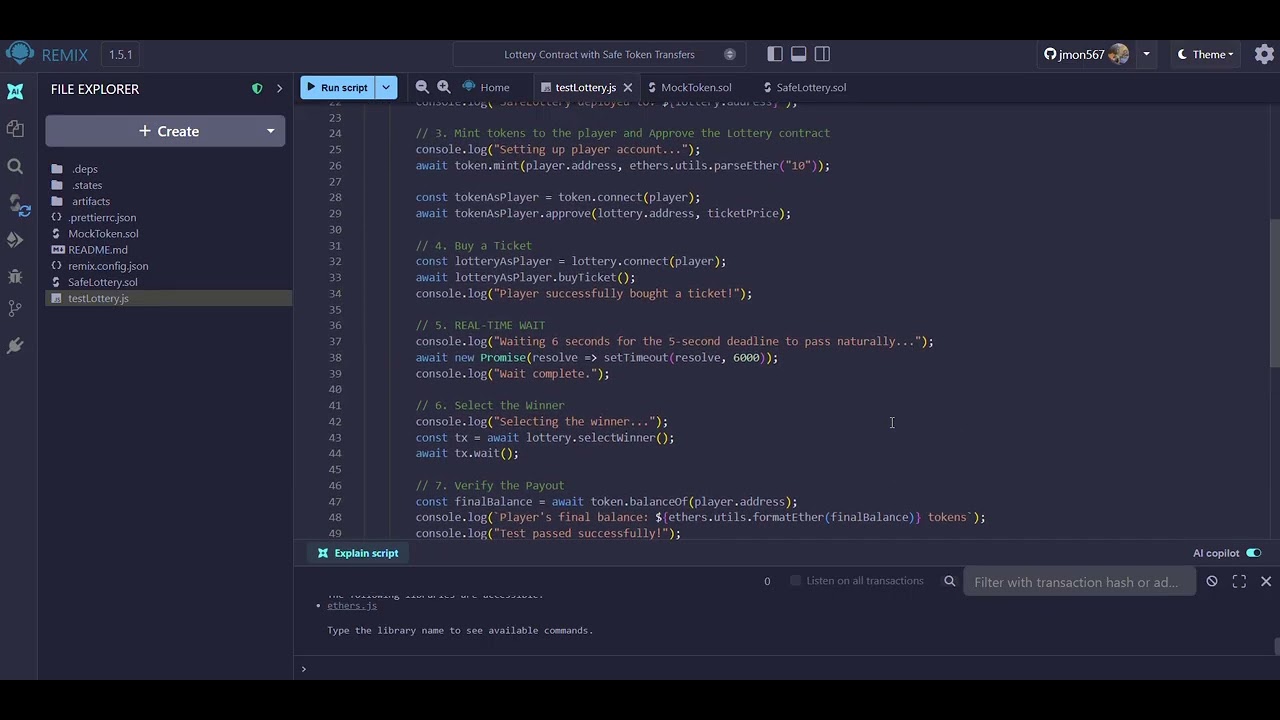The image size is (1280, 720).
Task: Click the terminal search magnifier icon
Action: click(950, 581)
